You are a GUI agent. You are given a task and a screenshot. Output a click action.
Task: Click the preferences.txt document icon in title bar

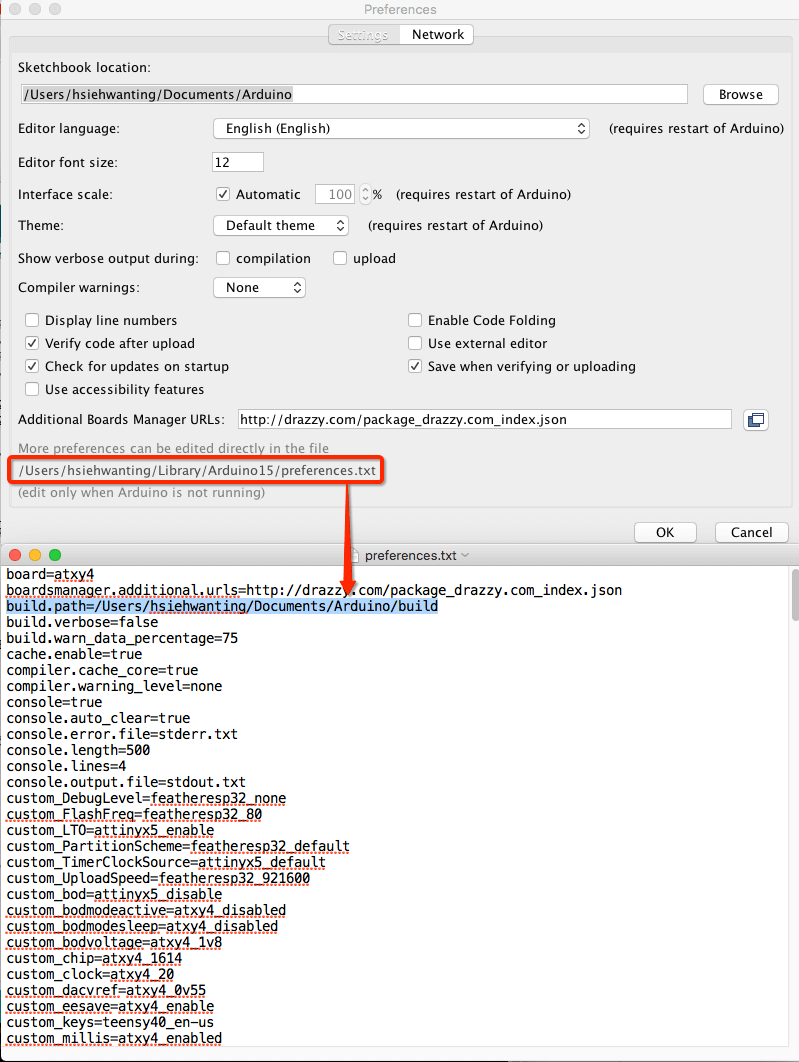click(353, 555)
